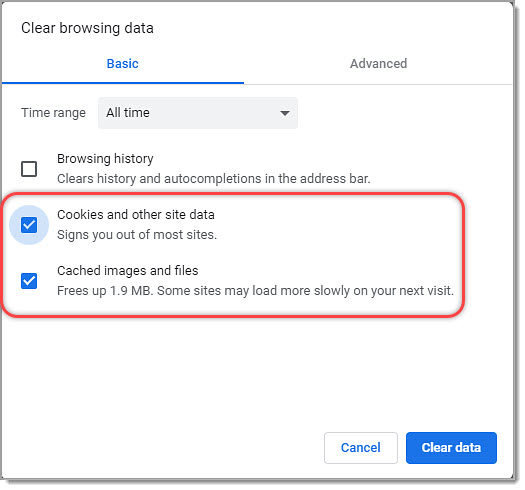This screenshot has width=525, height=490.
Task: Click the Browsing history label text
Action: [105, 159]
